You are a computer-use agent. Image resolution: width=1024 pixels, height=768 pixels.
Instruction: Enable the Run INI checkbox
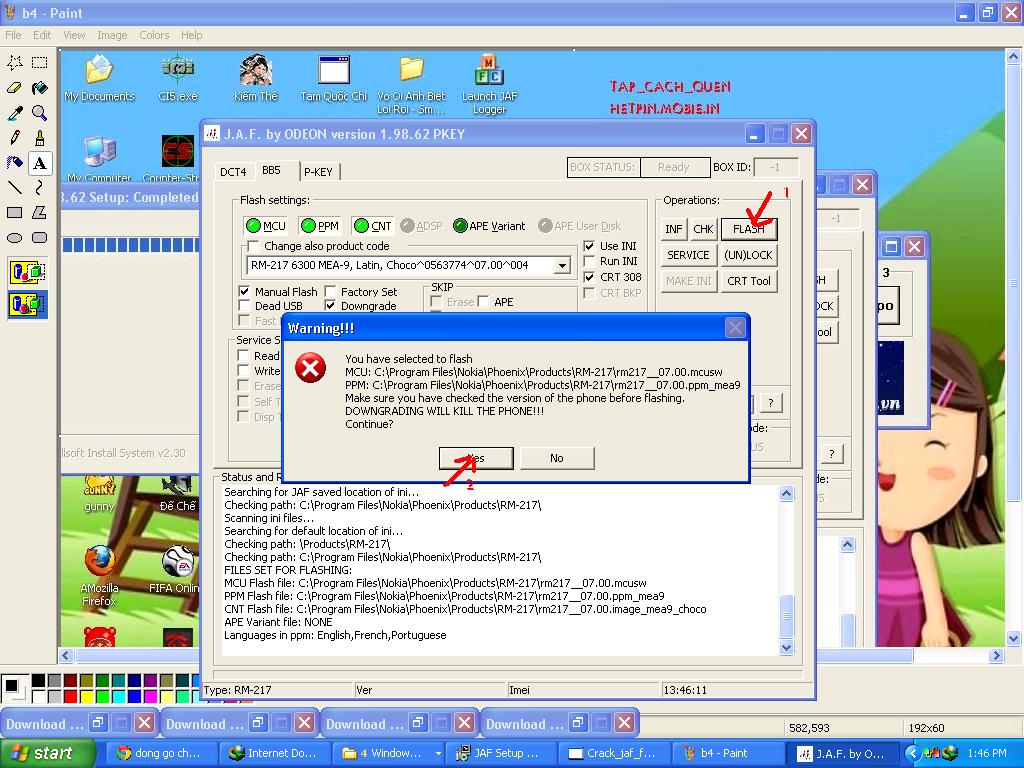pos(589,261)
